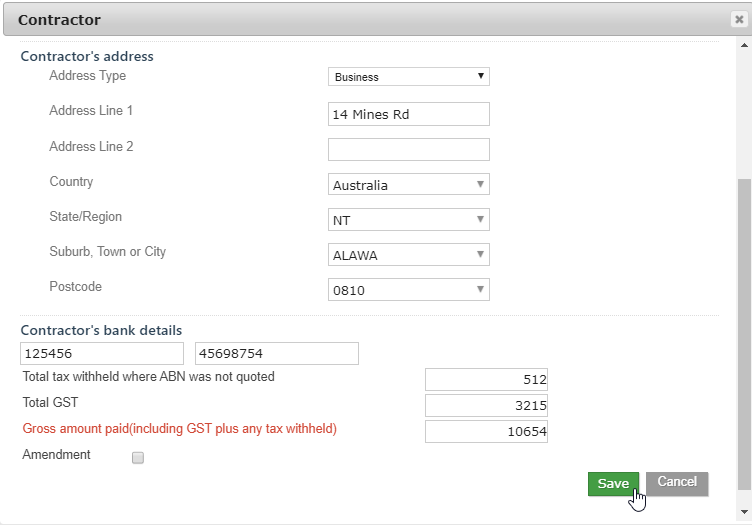Image resolution: width=752 pixels, height=525 pixels.
Task: Click the empty Address Line 2 field
Action: click(x=408, y=150)
